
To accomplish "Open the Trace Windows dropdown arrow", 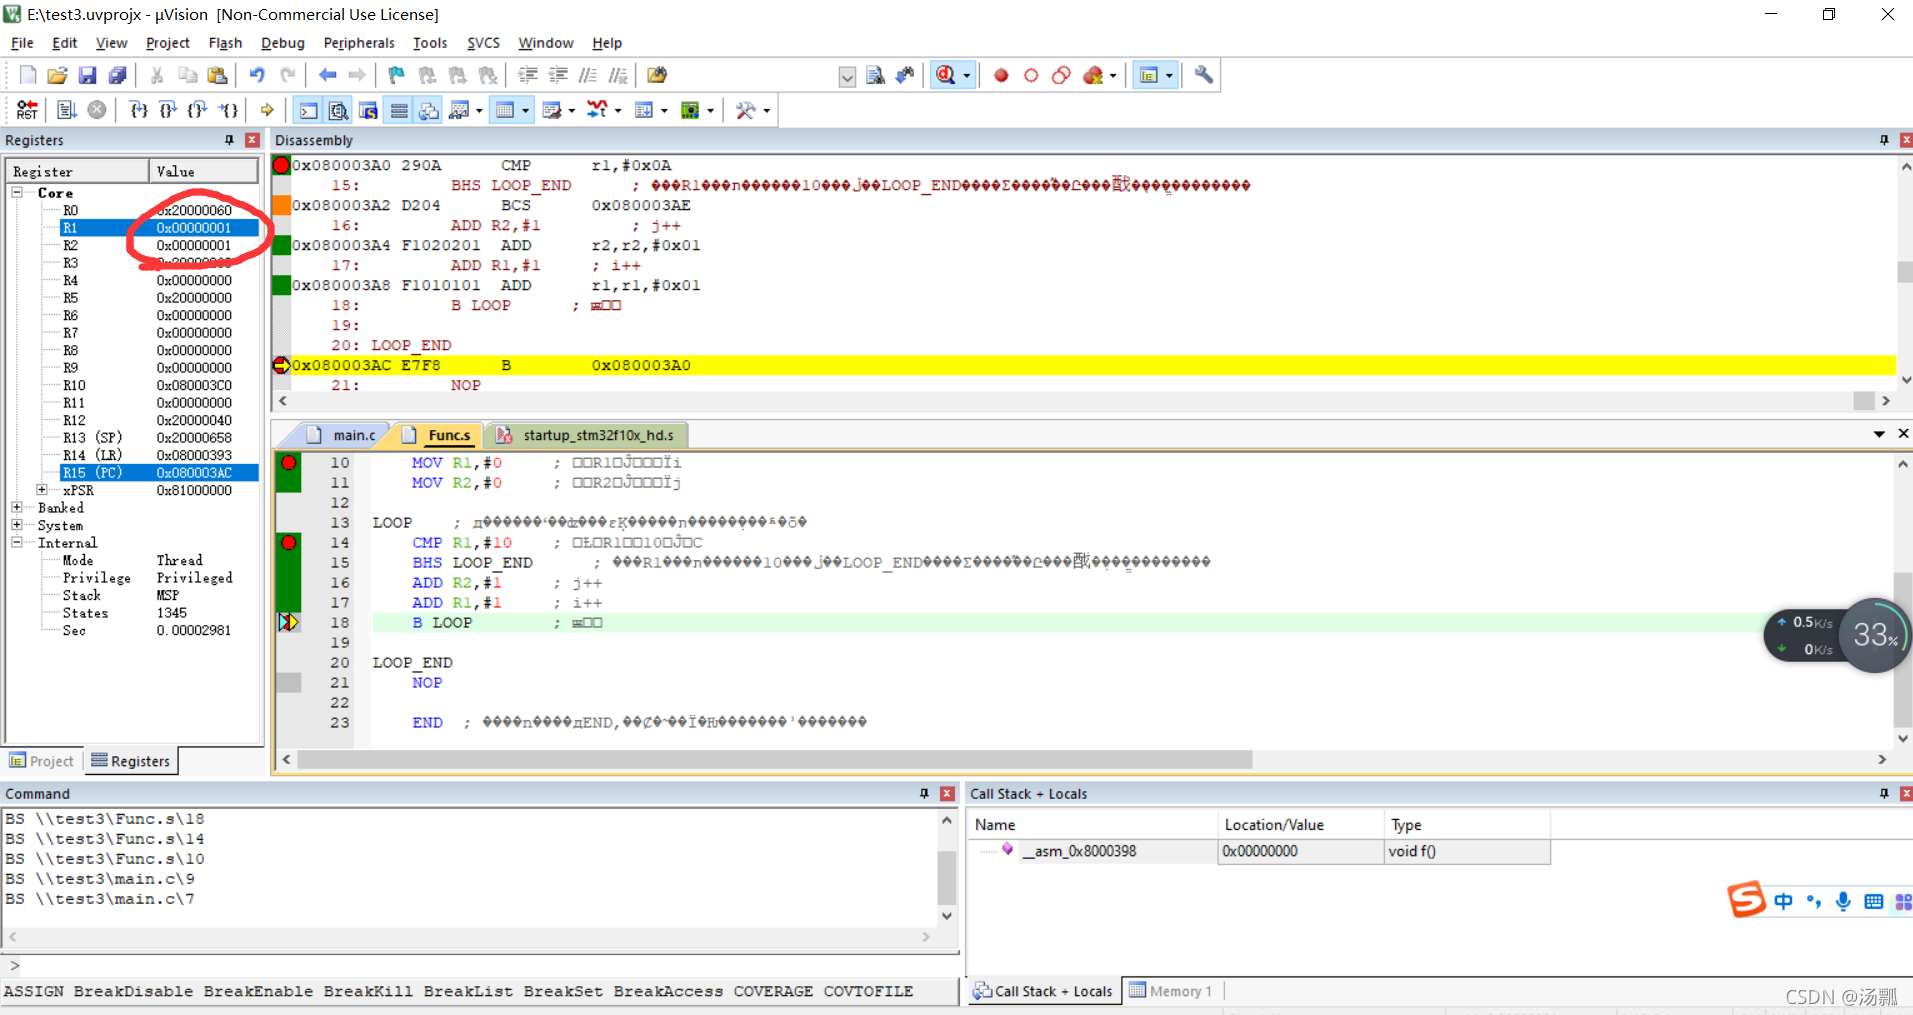I will (x=664, y=111).
